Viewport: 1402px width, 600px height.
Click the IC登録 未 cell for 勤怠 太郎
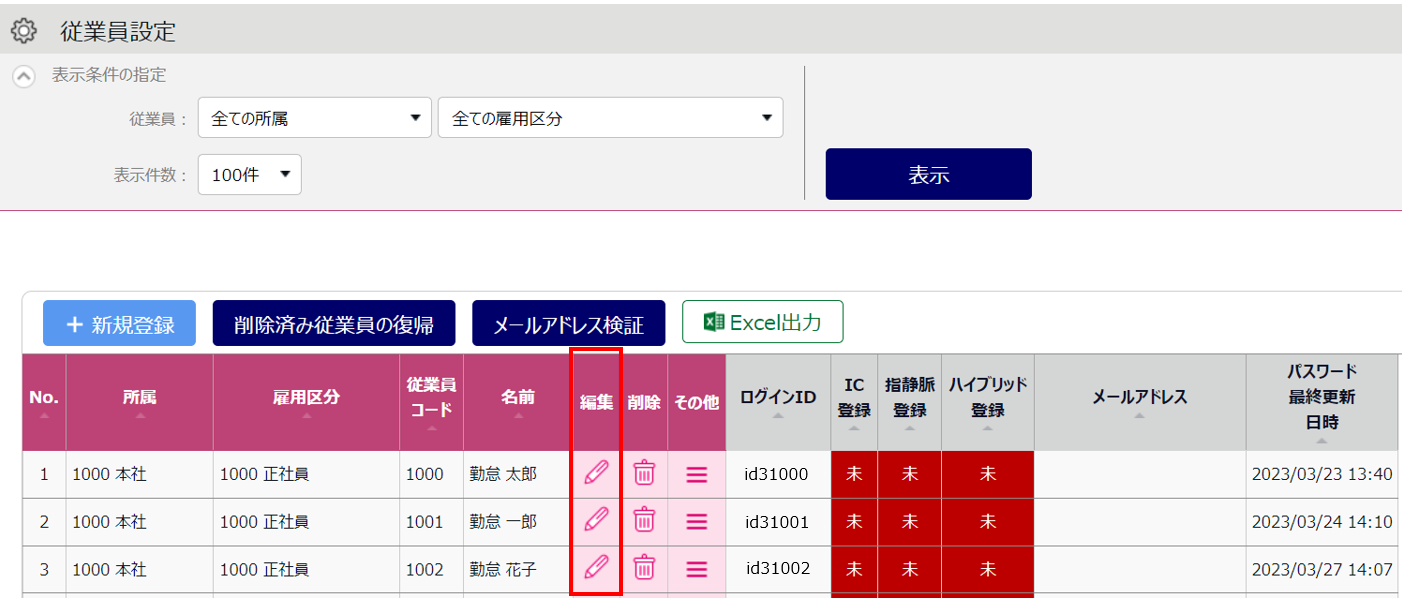854,474
